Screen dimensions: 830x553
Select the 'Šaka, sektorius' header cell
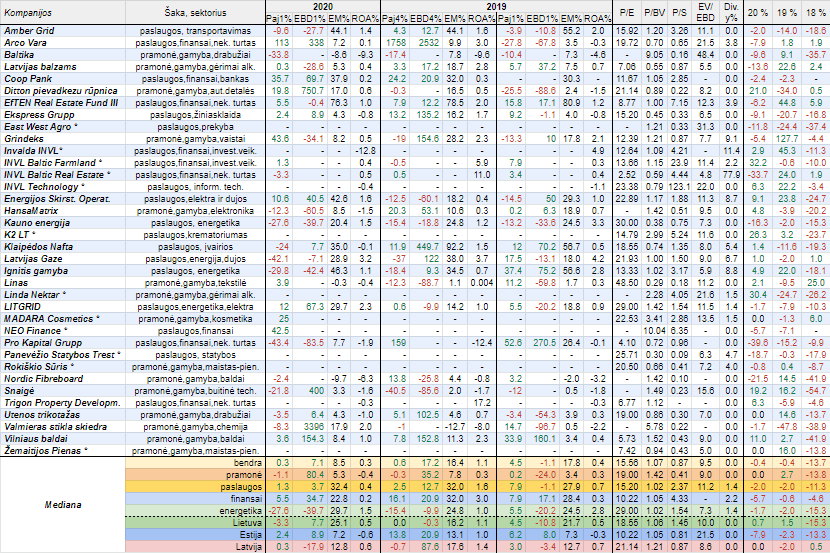(195, 13)
